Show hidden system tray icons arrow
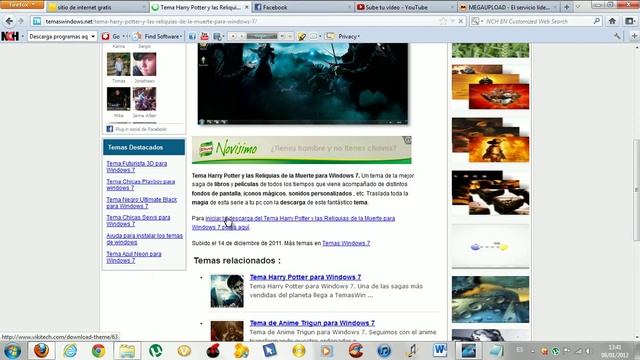Screen dimensions: 640x360 (x=532, y=351)
